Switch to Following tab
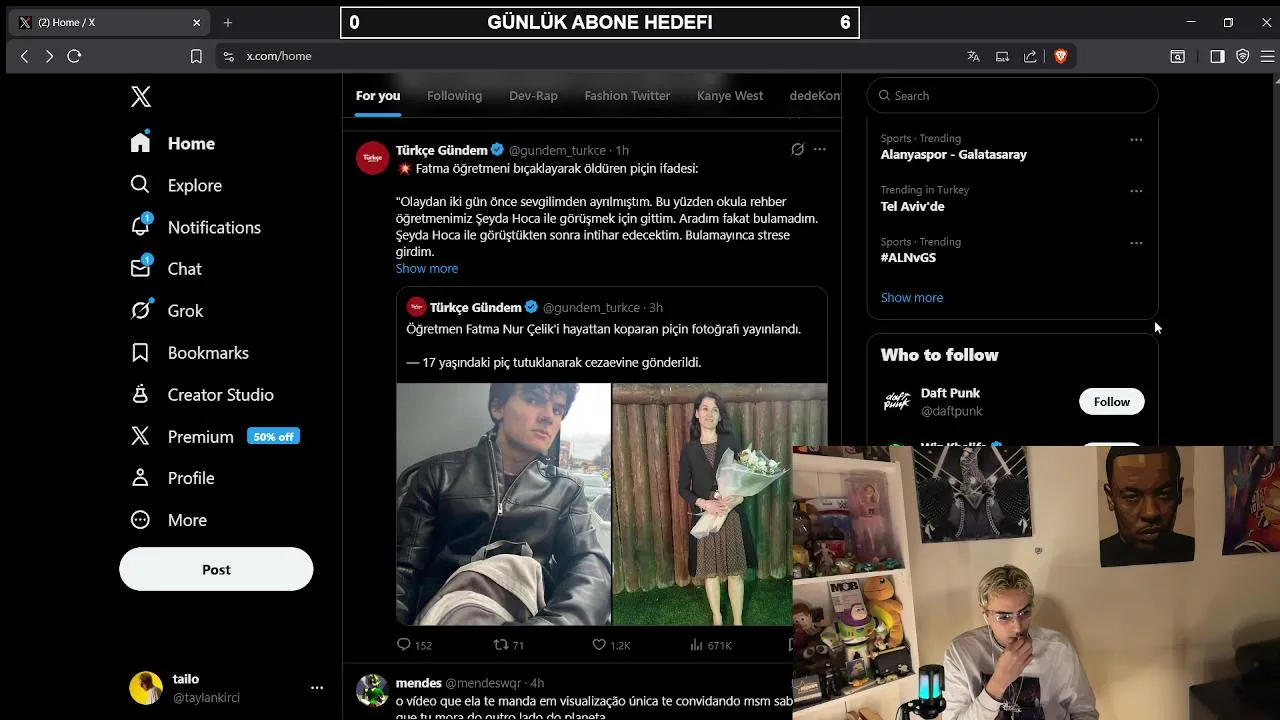Viewport: 1280px width, 720px height. pos(454,96)
